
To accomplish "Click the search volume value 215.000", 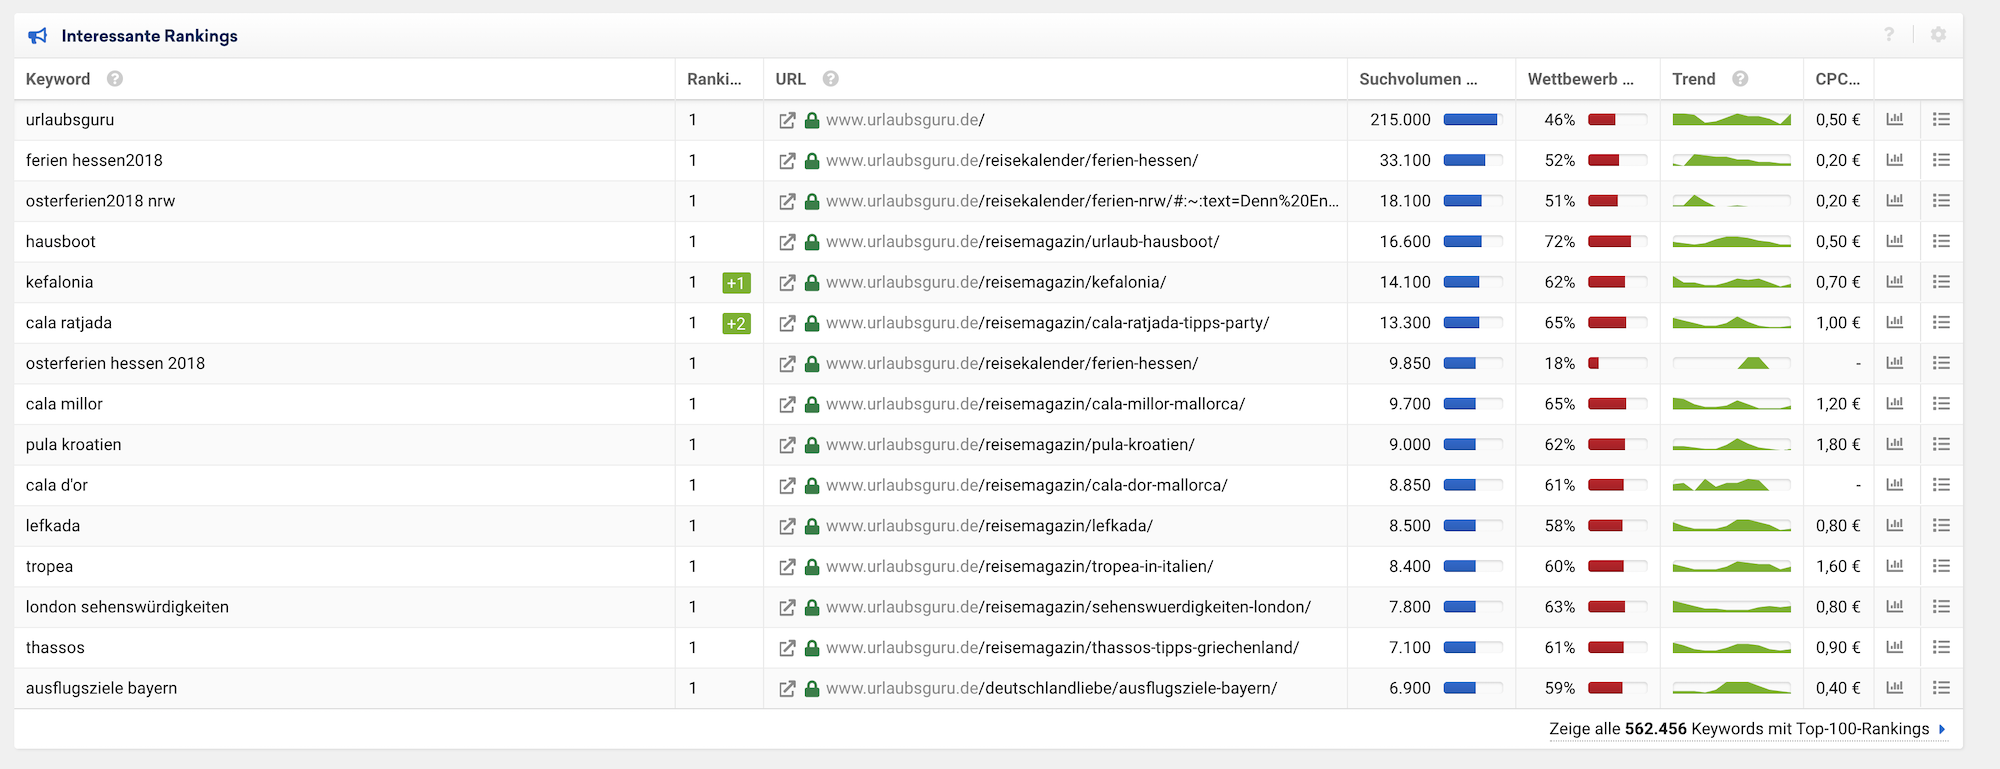I will [x=1400, y=120].
